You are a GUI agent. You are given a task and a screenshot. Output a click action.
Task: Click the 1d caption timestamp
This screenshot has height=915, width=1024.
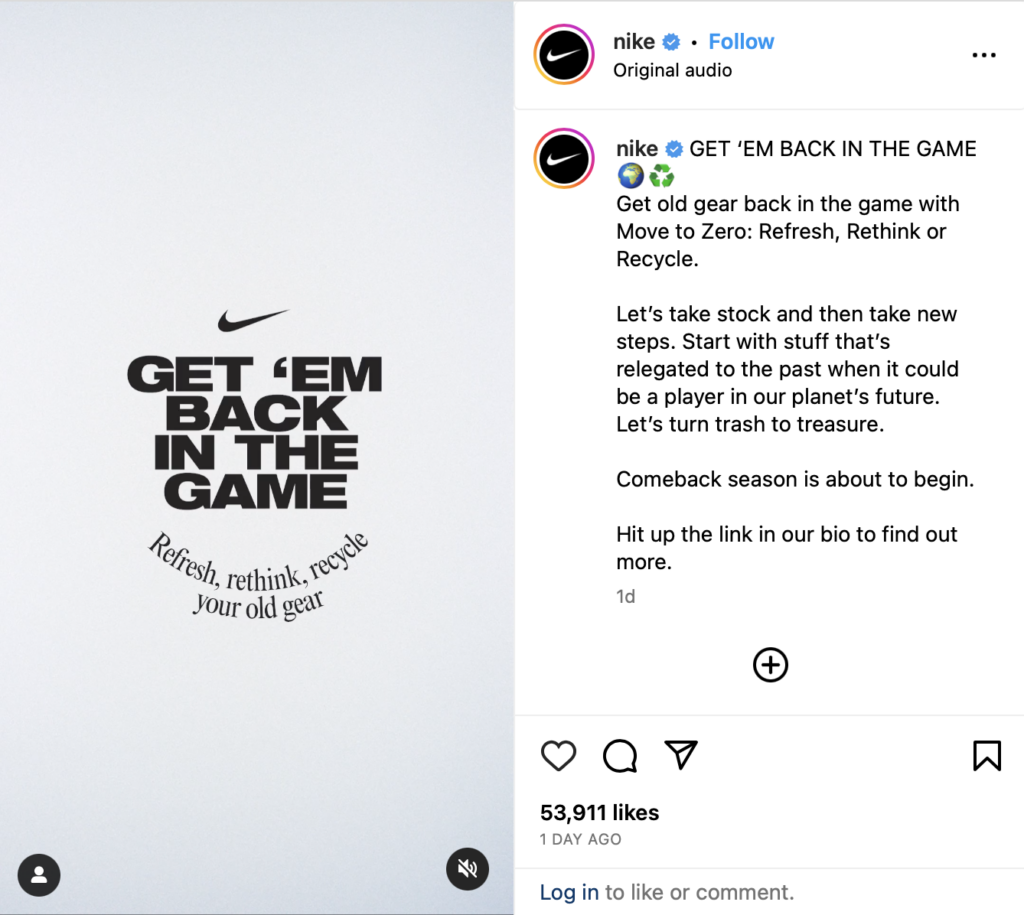click(626, 597)
